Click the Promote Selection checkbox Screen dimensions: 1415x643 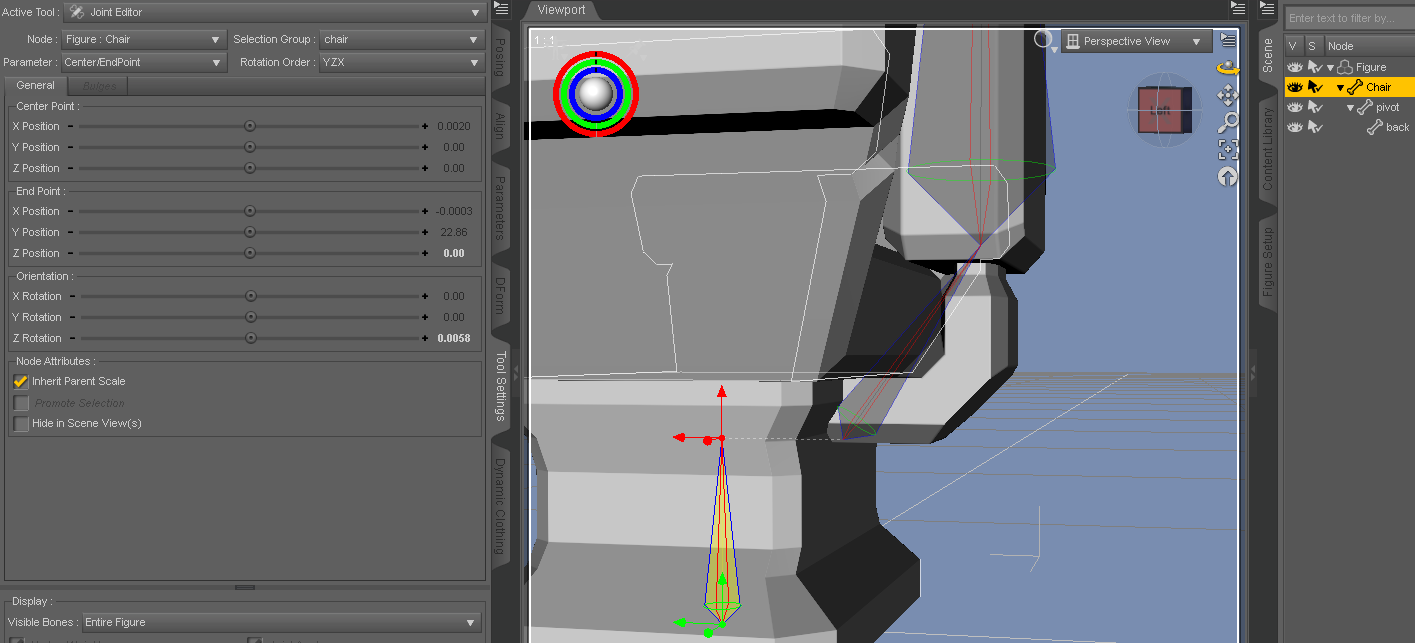point(21,402)
